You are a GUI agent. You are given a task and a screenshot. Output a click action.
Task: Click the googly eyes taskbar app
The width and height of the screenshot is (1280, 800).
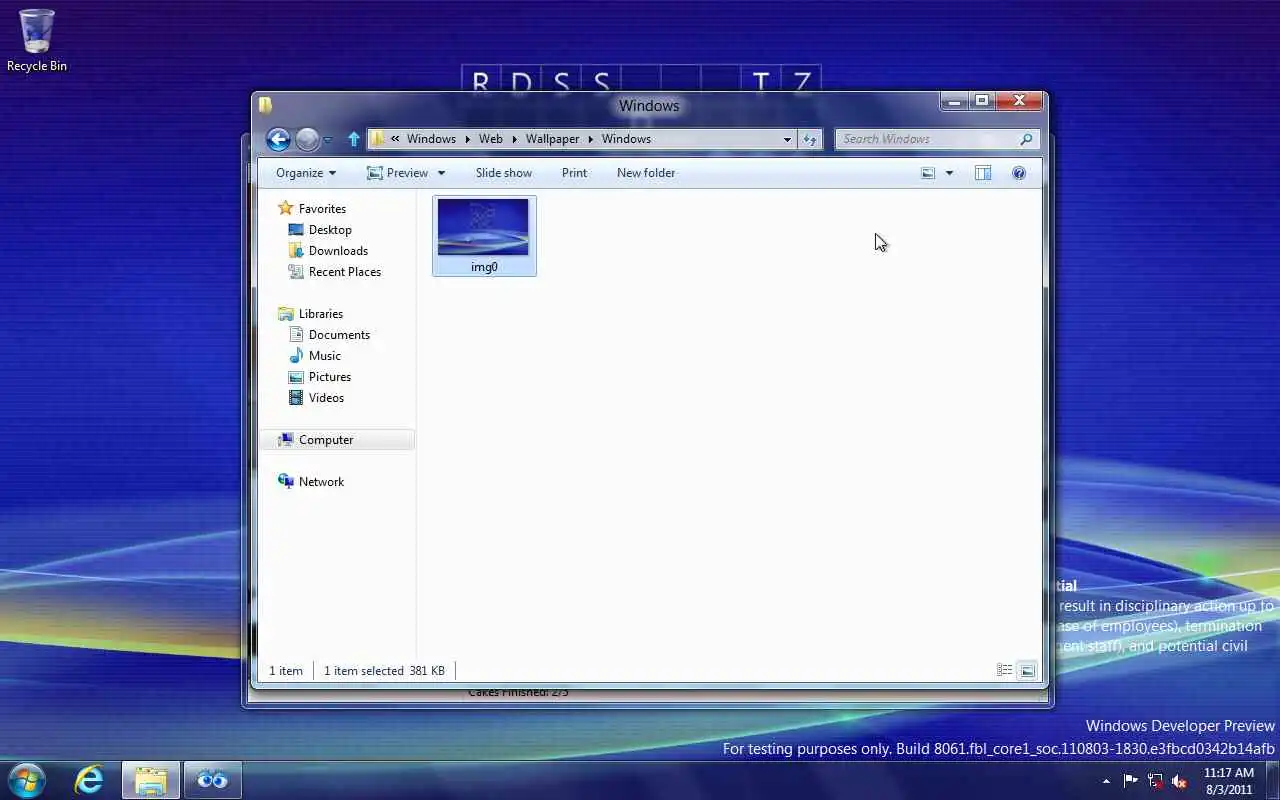(x=212, y=780)
